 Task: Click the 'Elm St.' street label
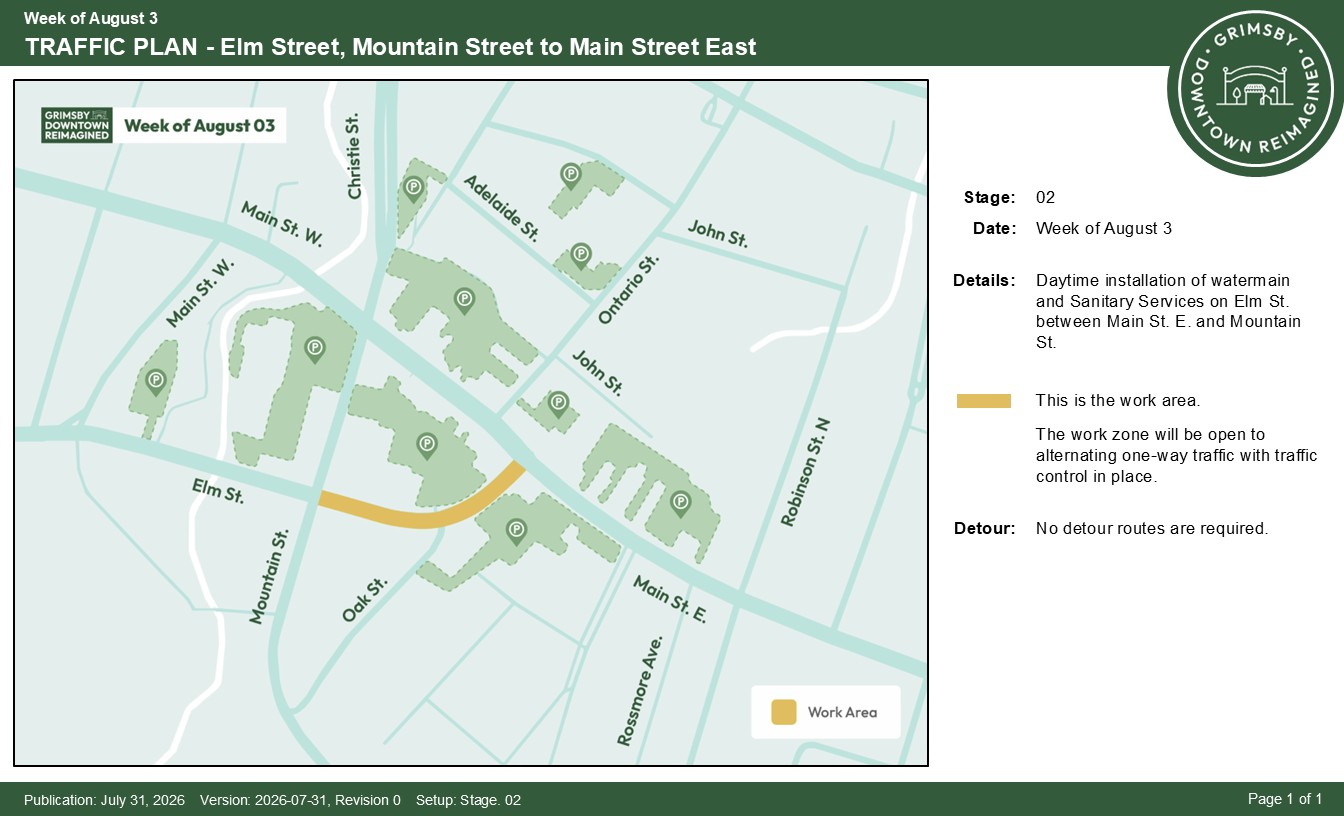click(x=218, y=491)
